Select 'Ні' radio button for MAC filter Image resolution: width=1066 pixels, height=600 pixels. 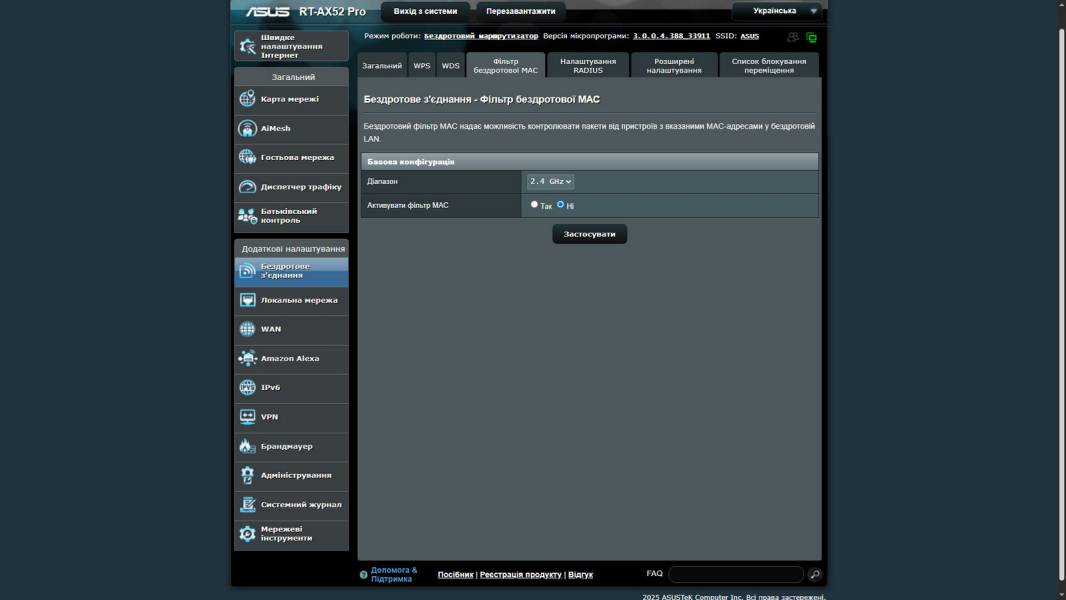click(x=560, y=204)
